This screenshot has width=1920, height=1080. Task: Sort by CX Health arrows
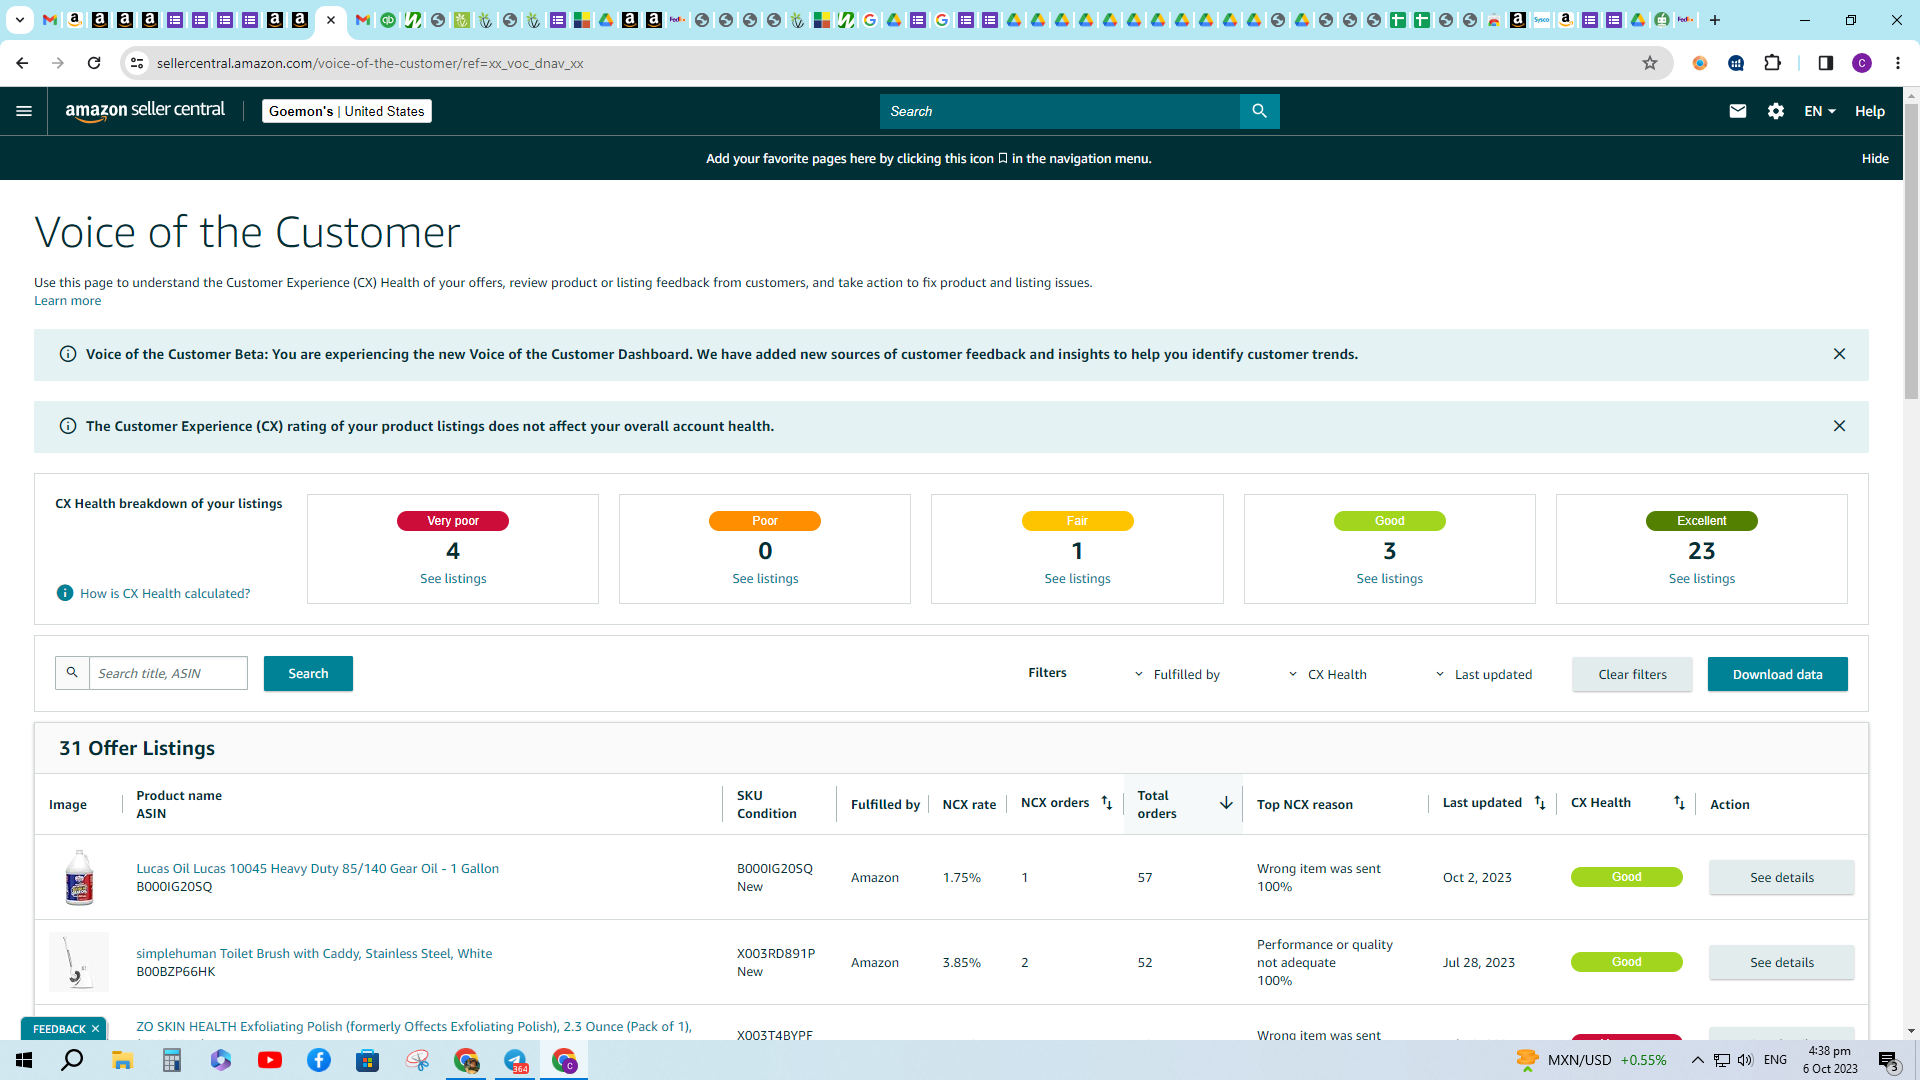[1679, 803]
